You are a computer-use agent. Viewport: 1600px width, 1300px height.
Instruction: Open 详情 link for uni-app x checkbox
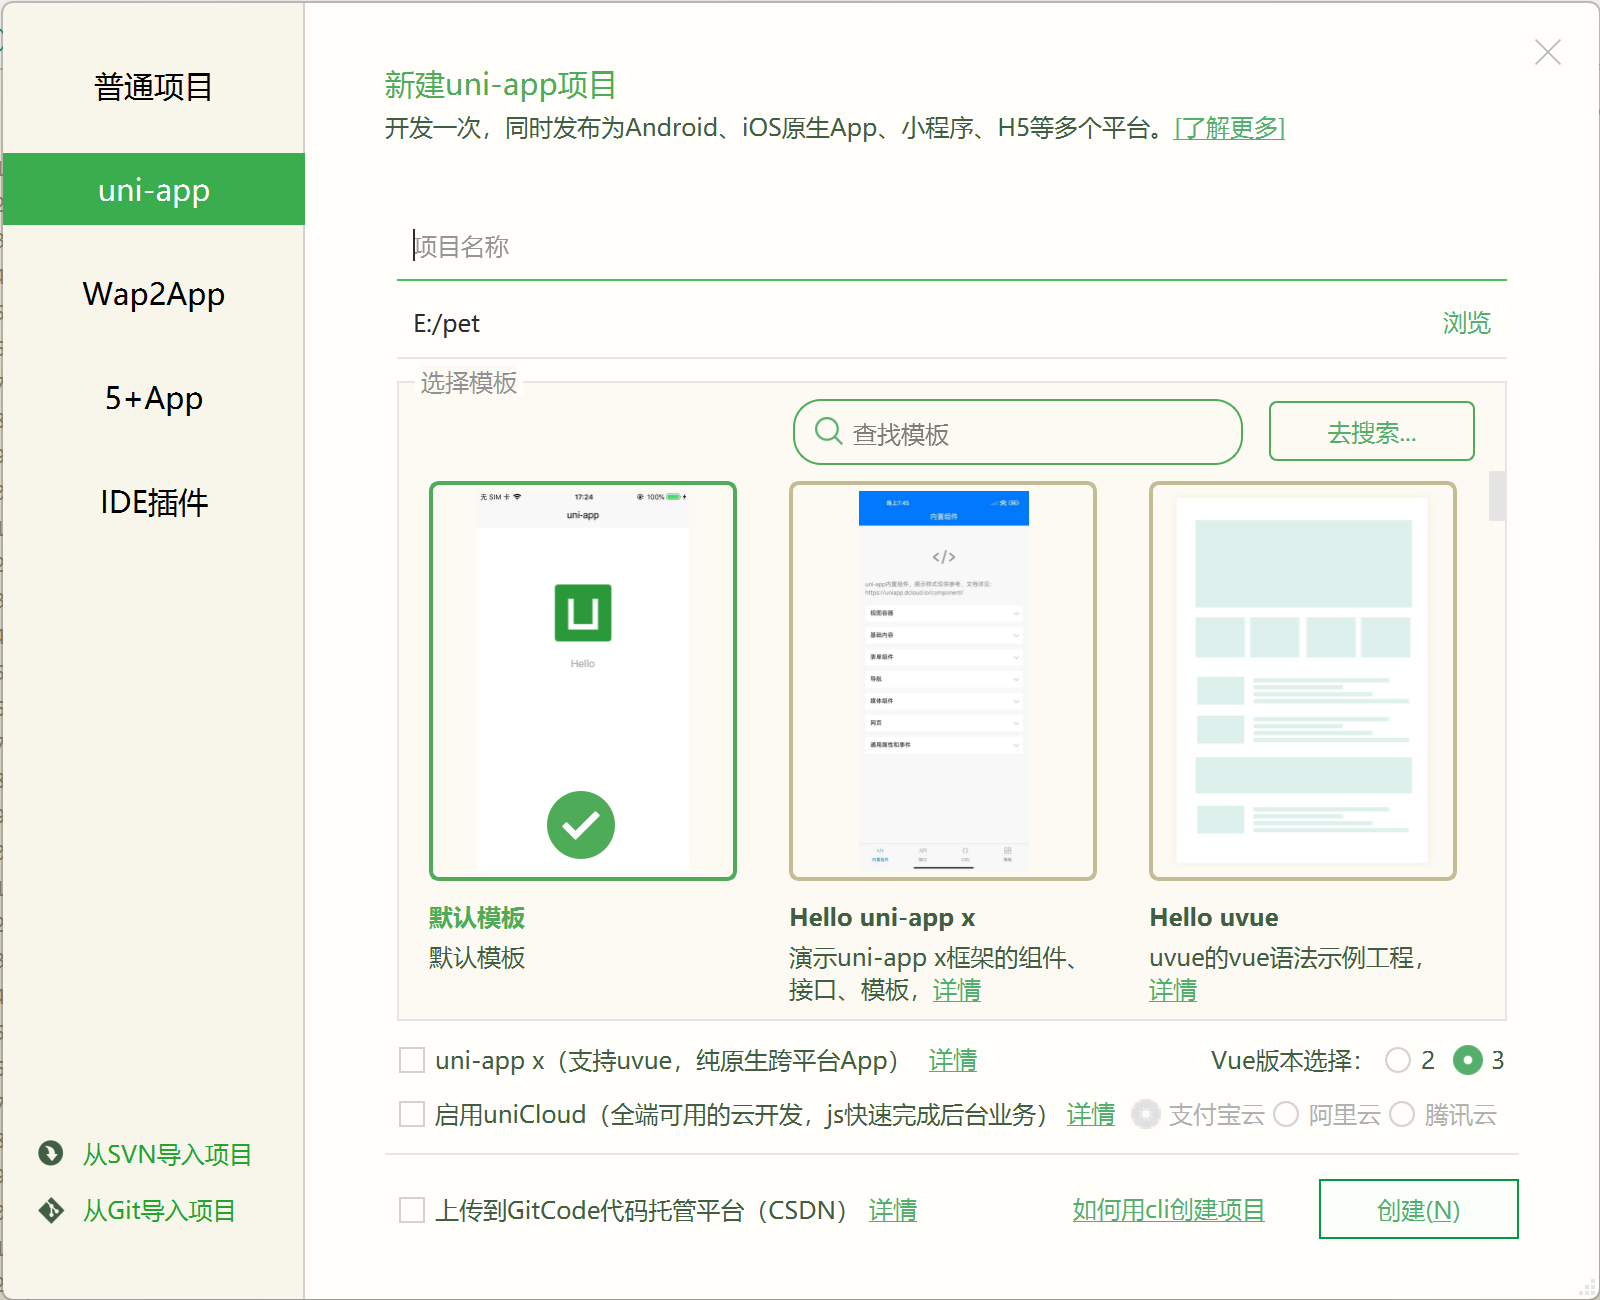(952, 1060)
